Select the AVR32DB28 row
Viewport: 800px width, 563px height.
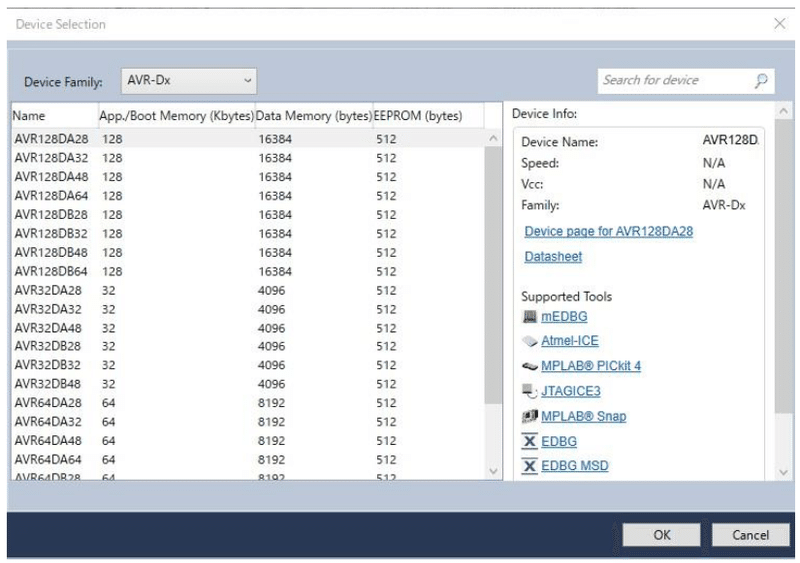[248, 346]
